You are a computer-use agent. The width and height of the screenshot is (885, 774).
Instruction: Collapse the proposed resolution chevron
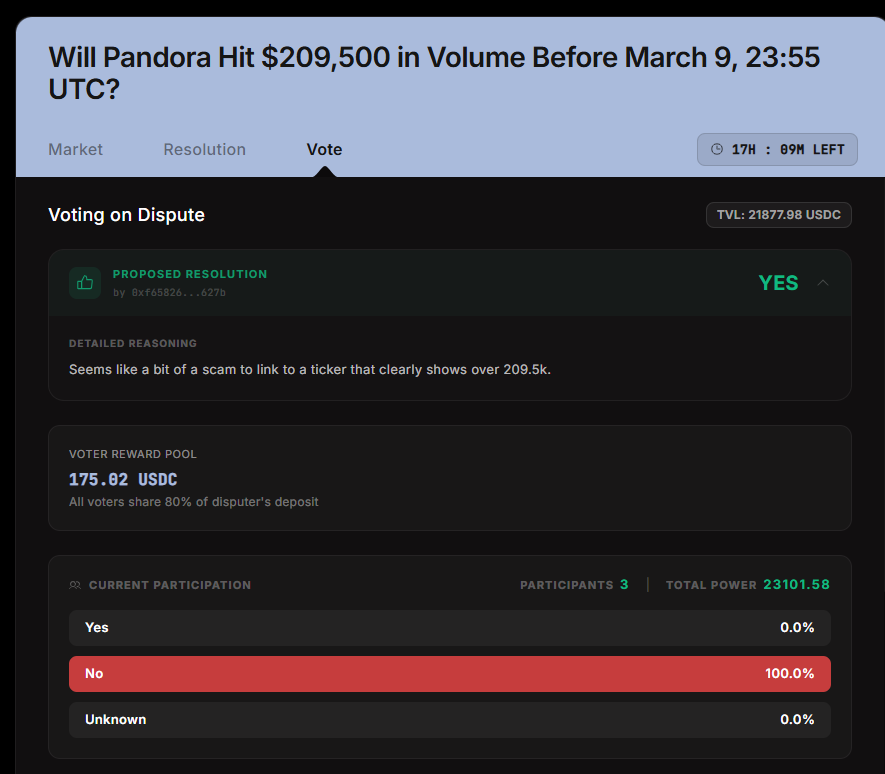[x=823, y=283]
